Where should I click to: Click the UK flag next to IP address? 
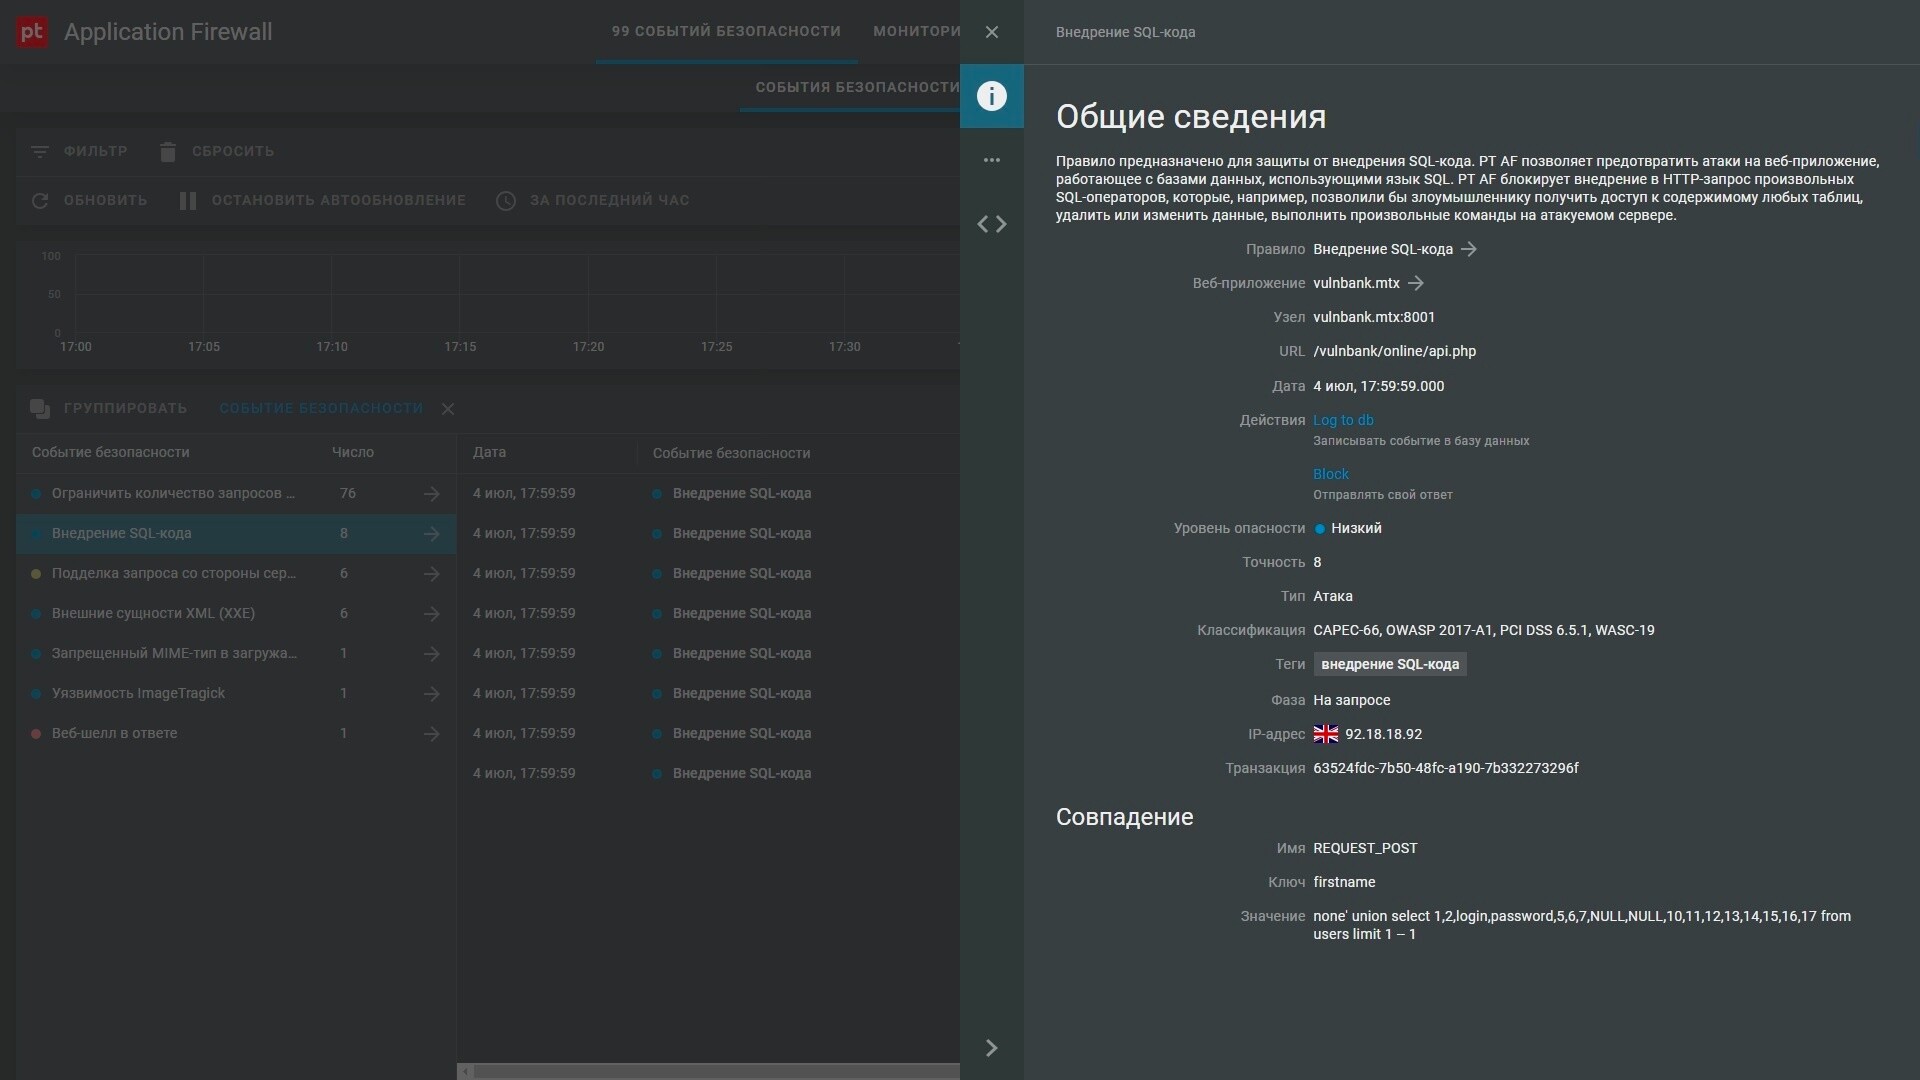pos(1325,734)
